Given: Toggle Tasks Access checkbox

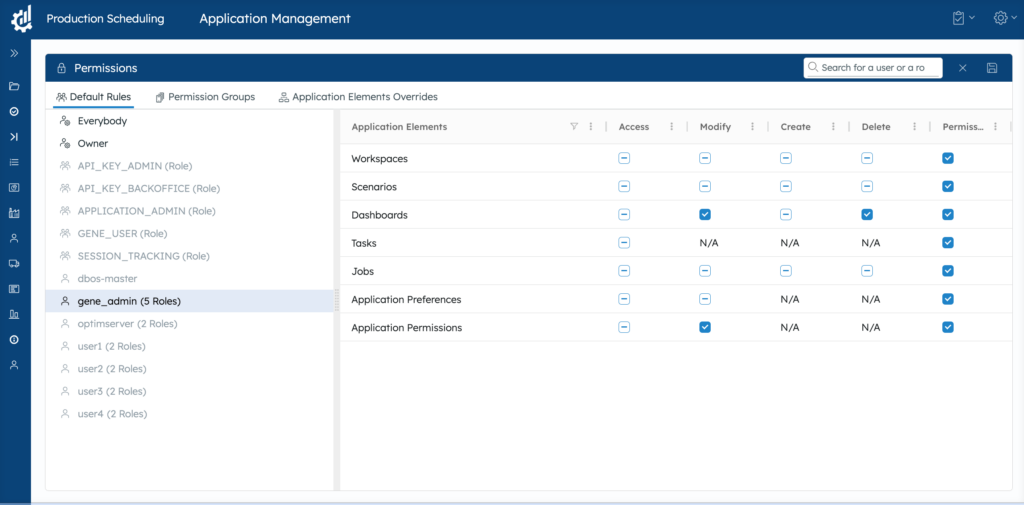Looking at the screenshot, I should [624, 242].
